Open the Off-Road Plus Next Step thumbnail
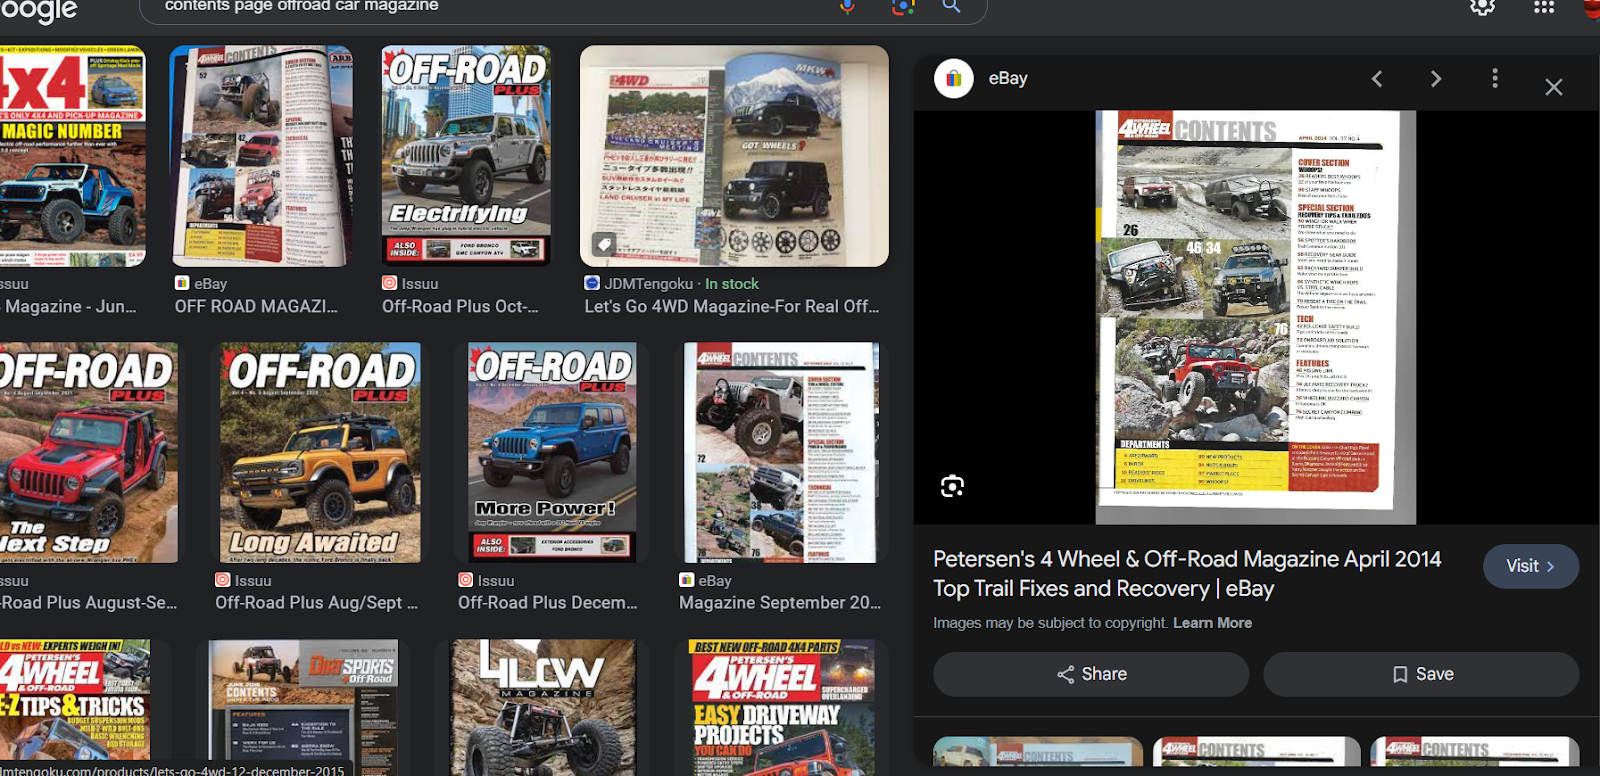This screenshot has height=776, width=1600. [88, 452]
